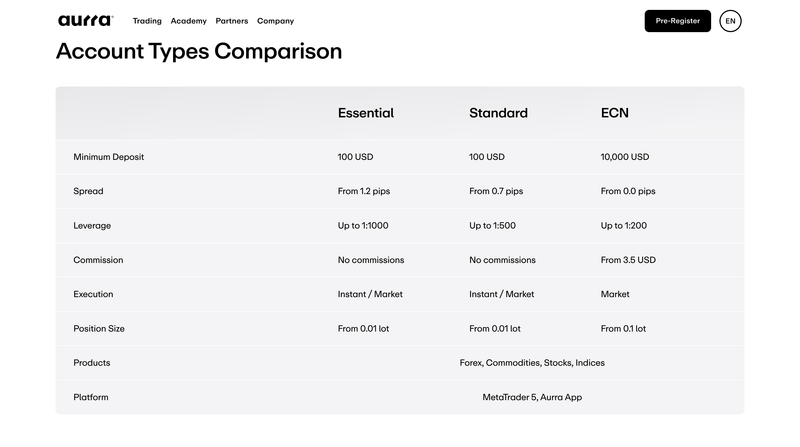Open the Partners menu
Image resolution: width=800 pixels, height=447 pixels.
tap(232, 21)
